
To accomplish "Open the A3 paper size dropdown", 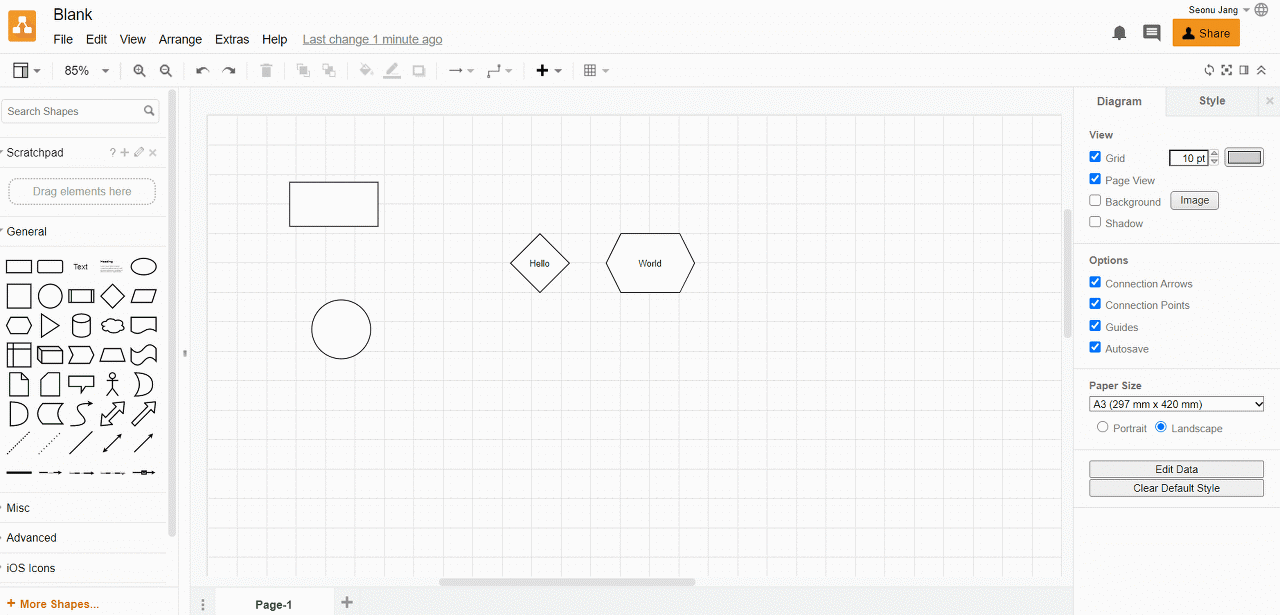I will [x=1177, y=404].
